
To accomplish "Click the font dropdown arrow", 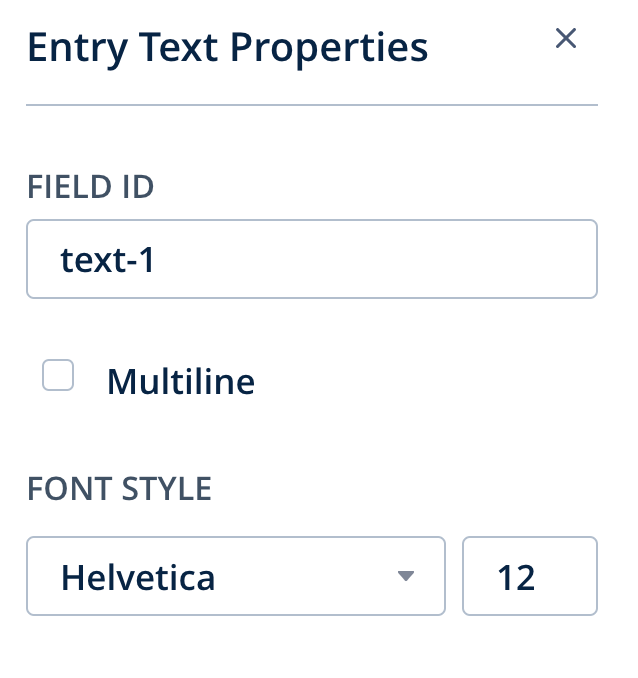I will point(405,576).
